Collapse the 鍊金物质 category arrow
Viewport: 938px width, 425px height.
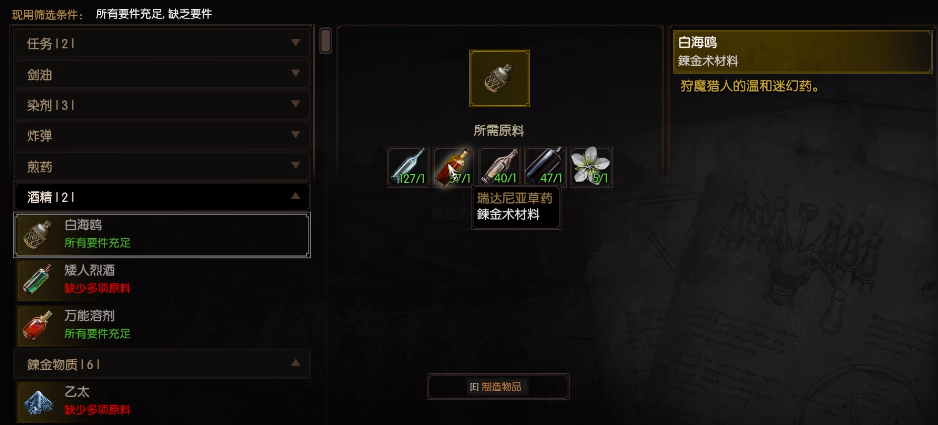point(295,363)
